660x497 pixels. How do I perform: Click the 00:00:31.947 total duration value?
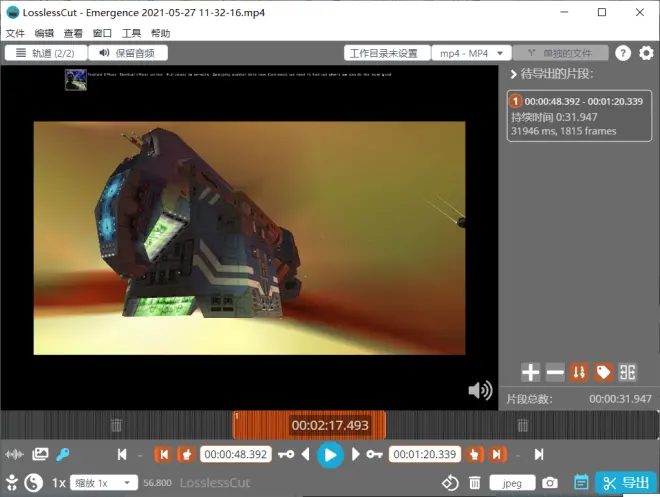coord(620,399)
